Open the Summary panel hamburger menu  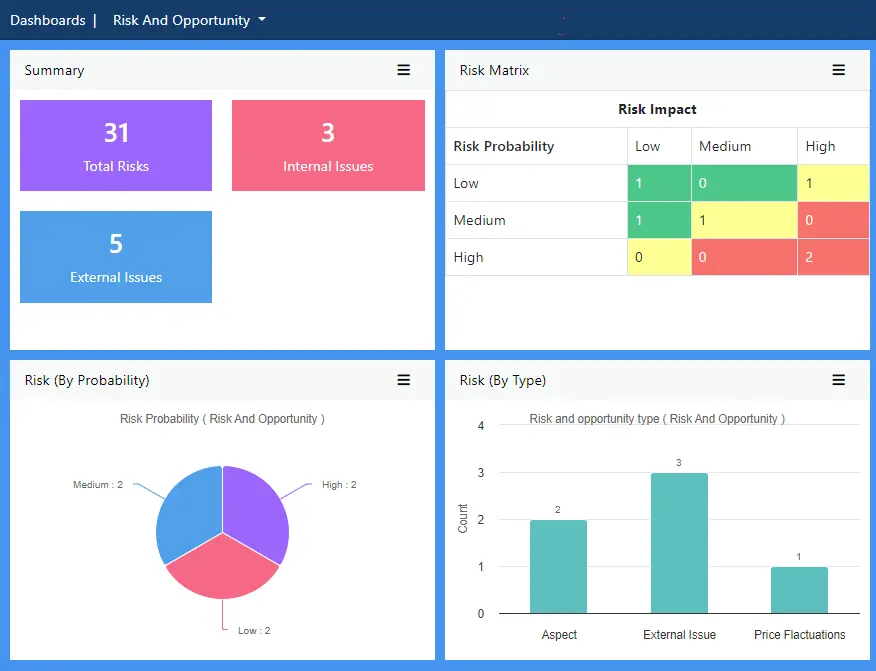click(x=404, y=70)
